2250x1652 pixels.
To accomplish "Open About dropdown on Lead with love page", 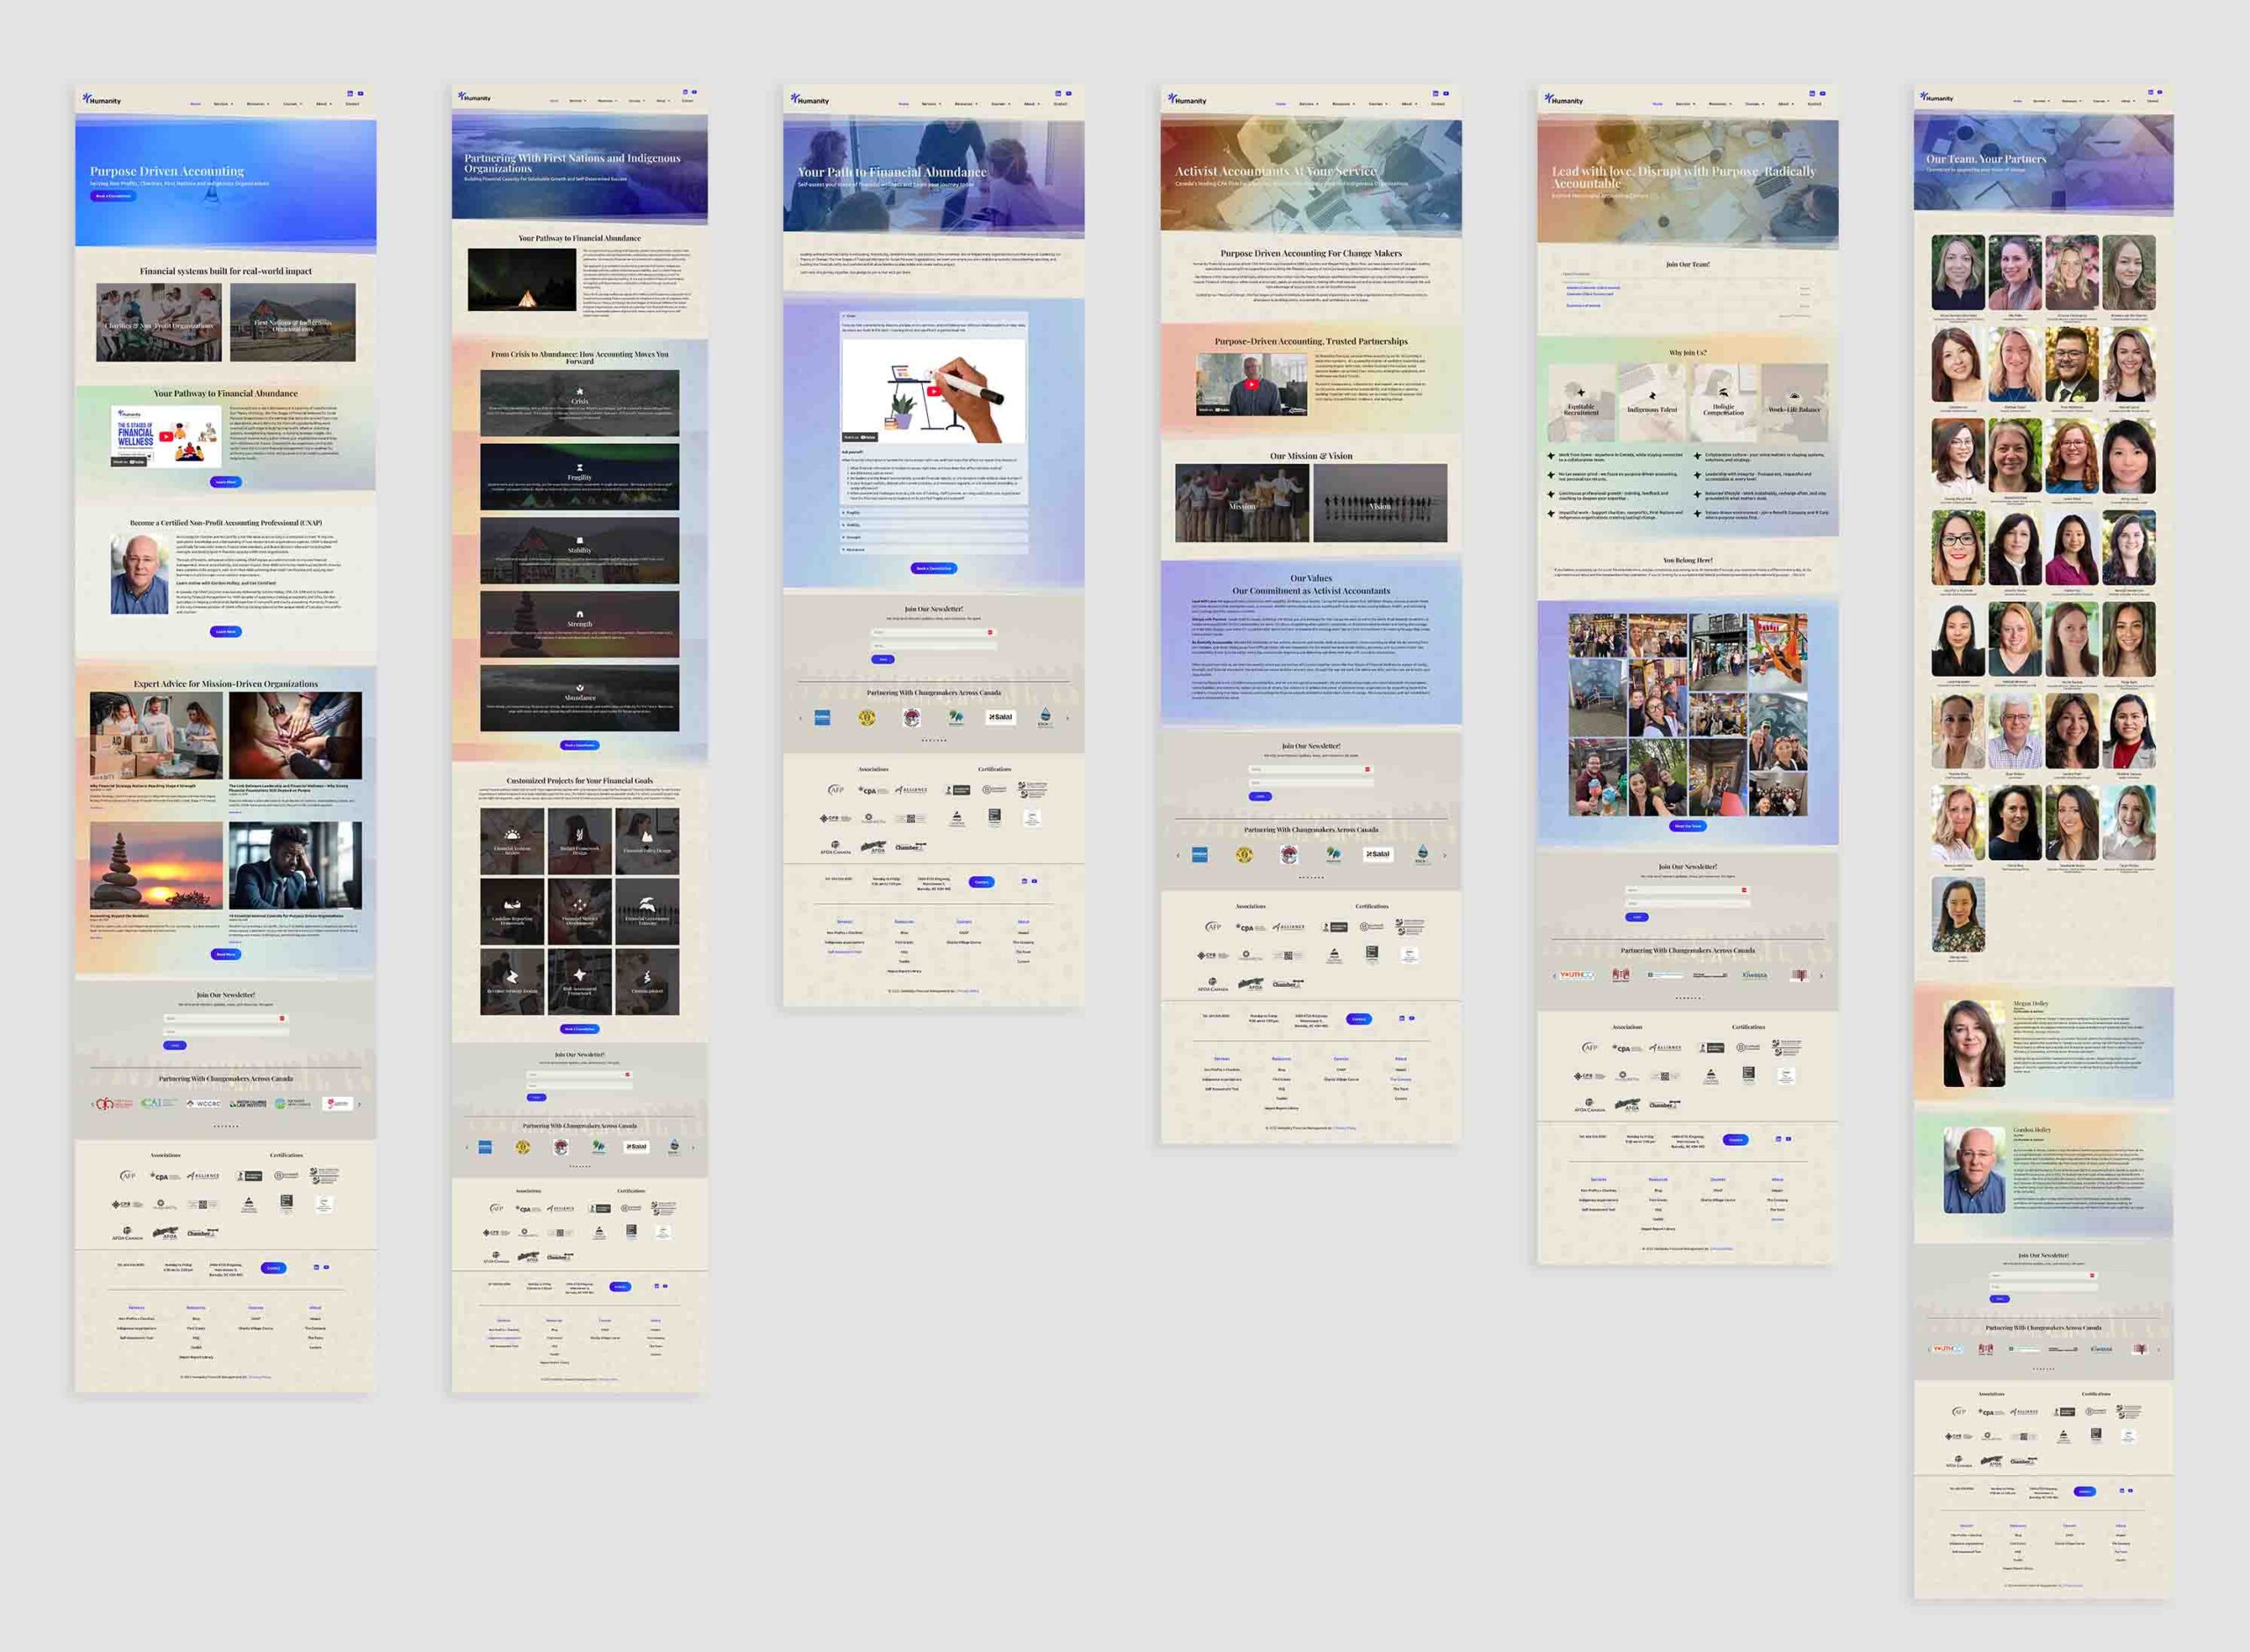I will tap(1785, 104).
